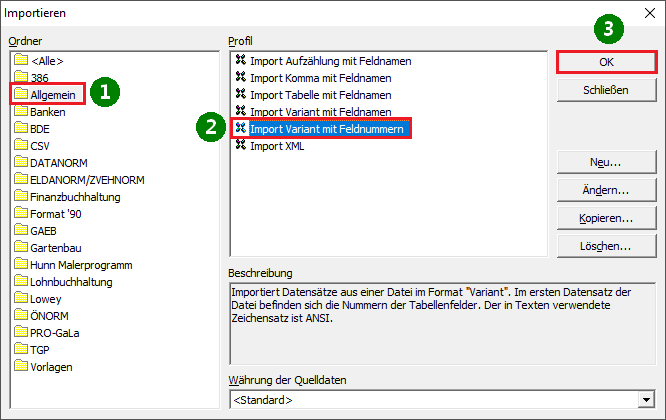Delete the profile via Löschen...
The width and height of the screenshot is (666, 420).
pos(606,246)
